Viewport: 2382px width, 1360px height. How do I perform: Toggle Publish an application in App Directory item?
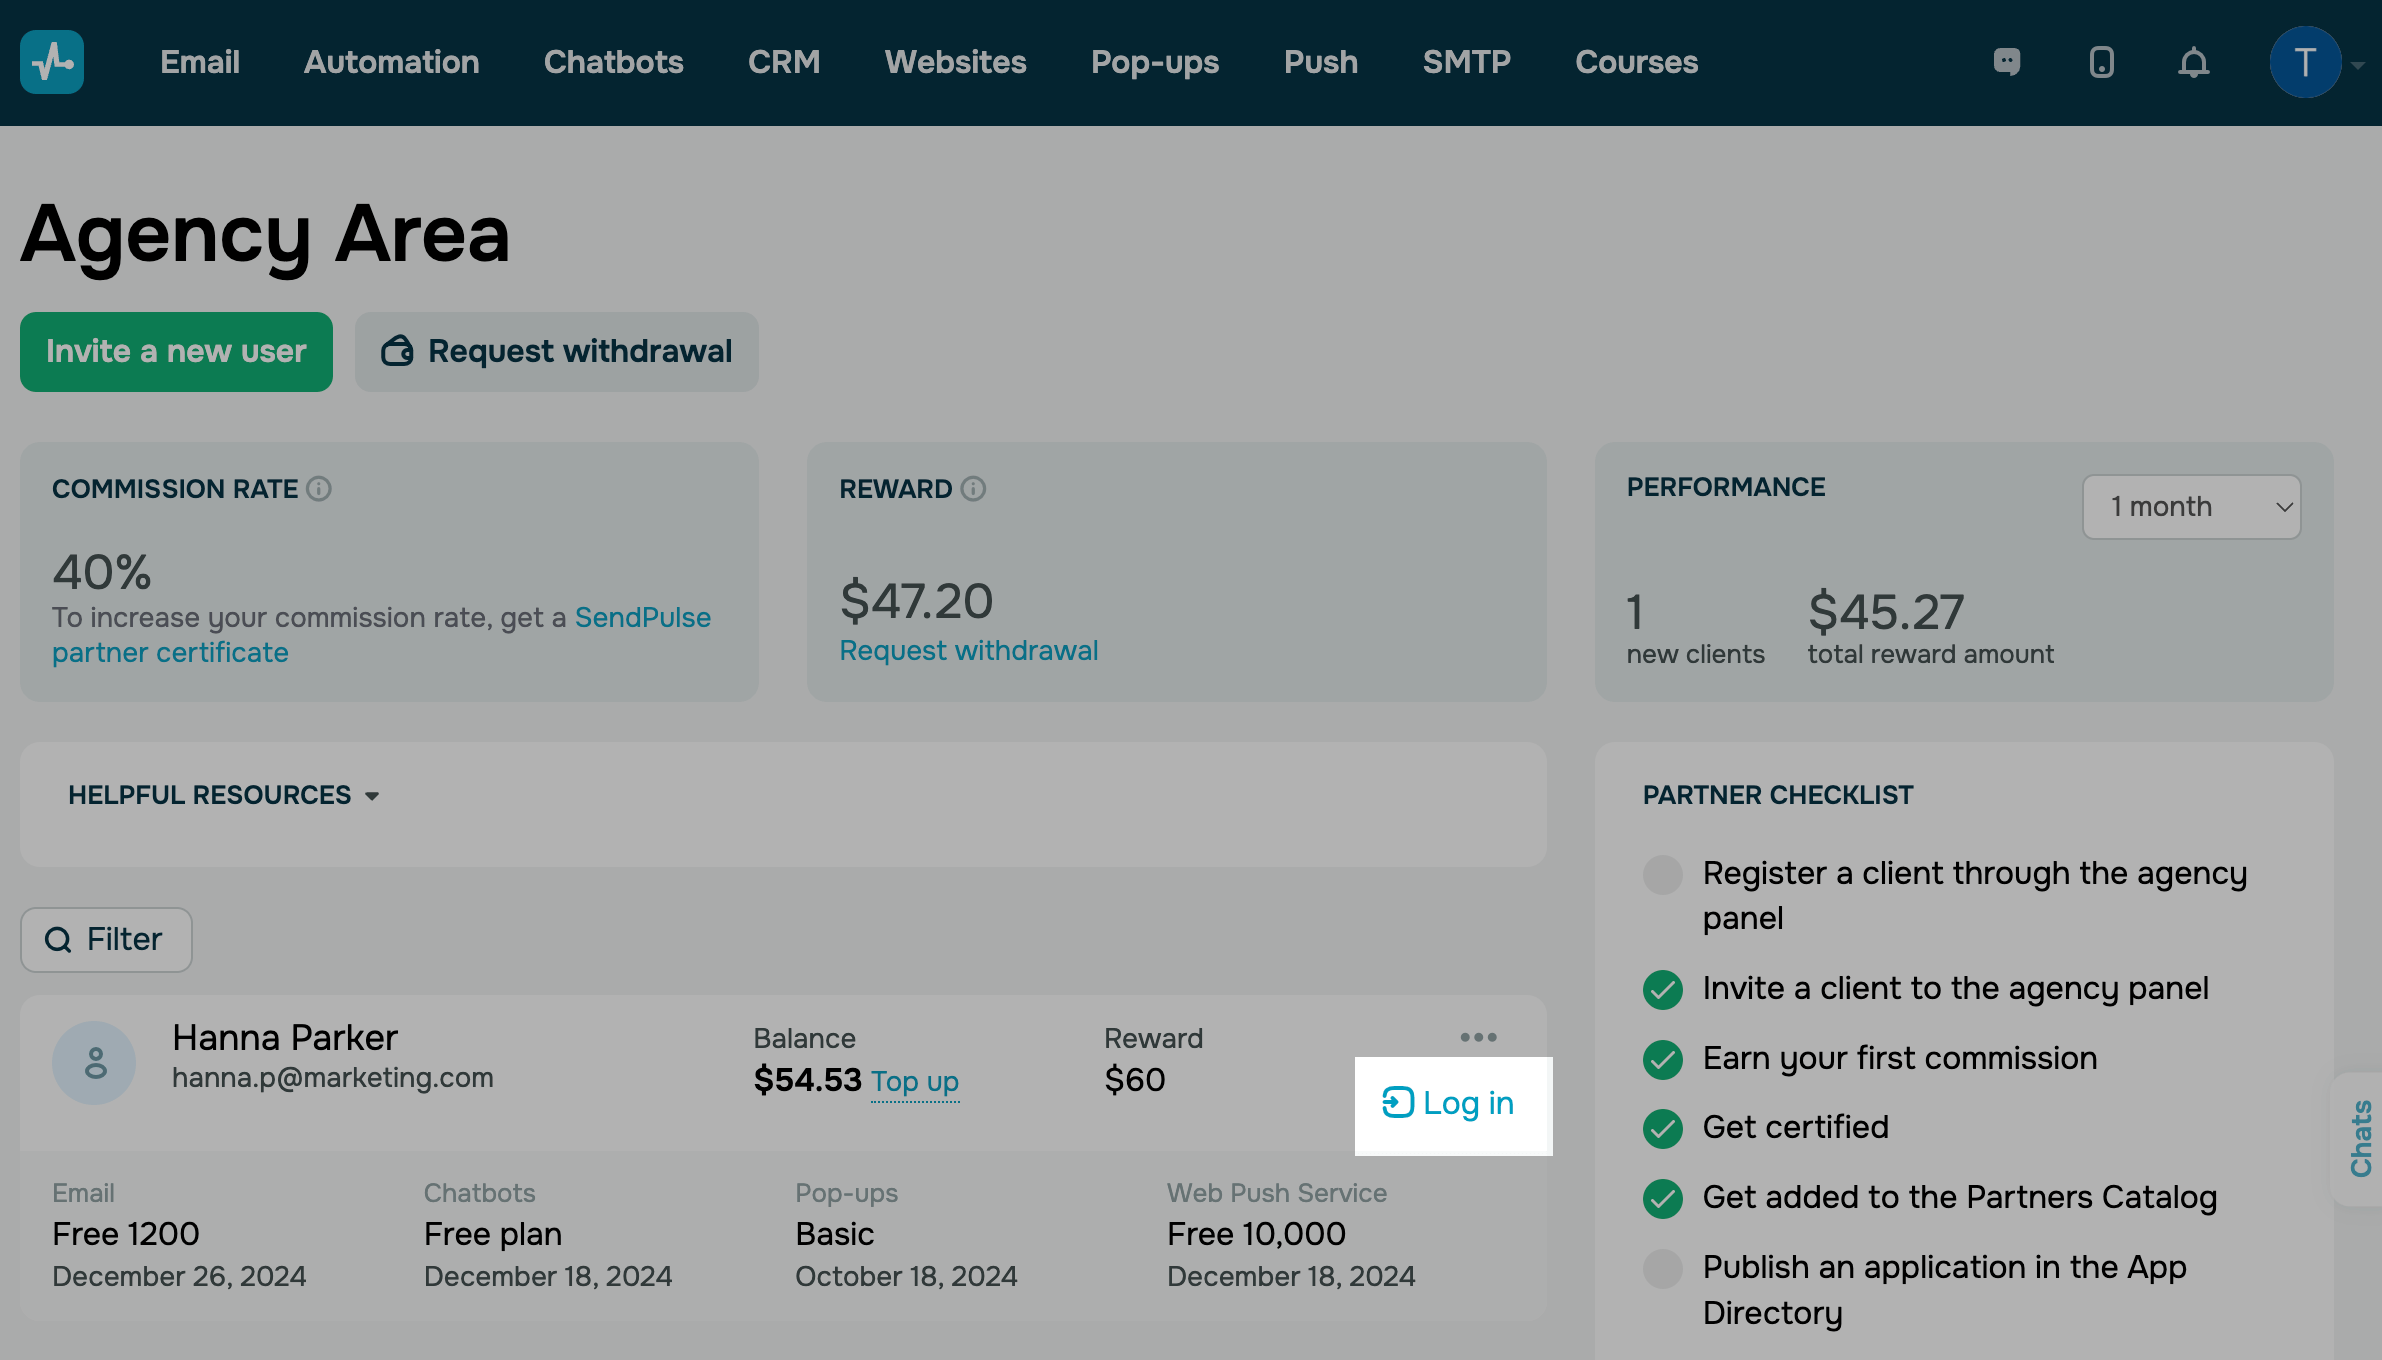pos(1663,1269)
